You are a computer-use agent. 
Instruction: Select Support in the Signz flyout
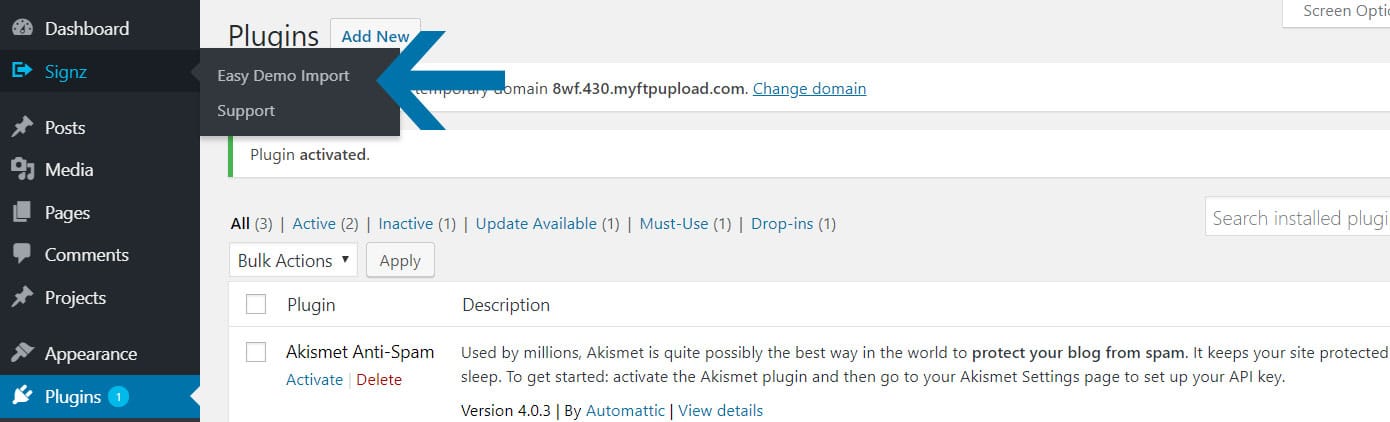pyautogui.click(x=246, y=111)
